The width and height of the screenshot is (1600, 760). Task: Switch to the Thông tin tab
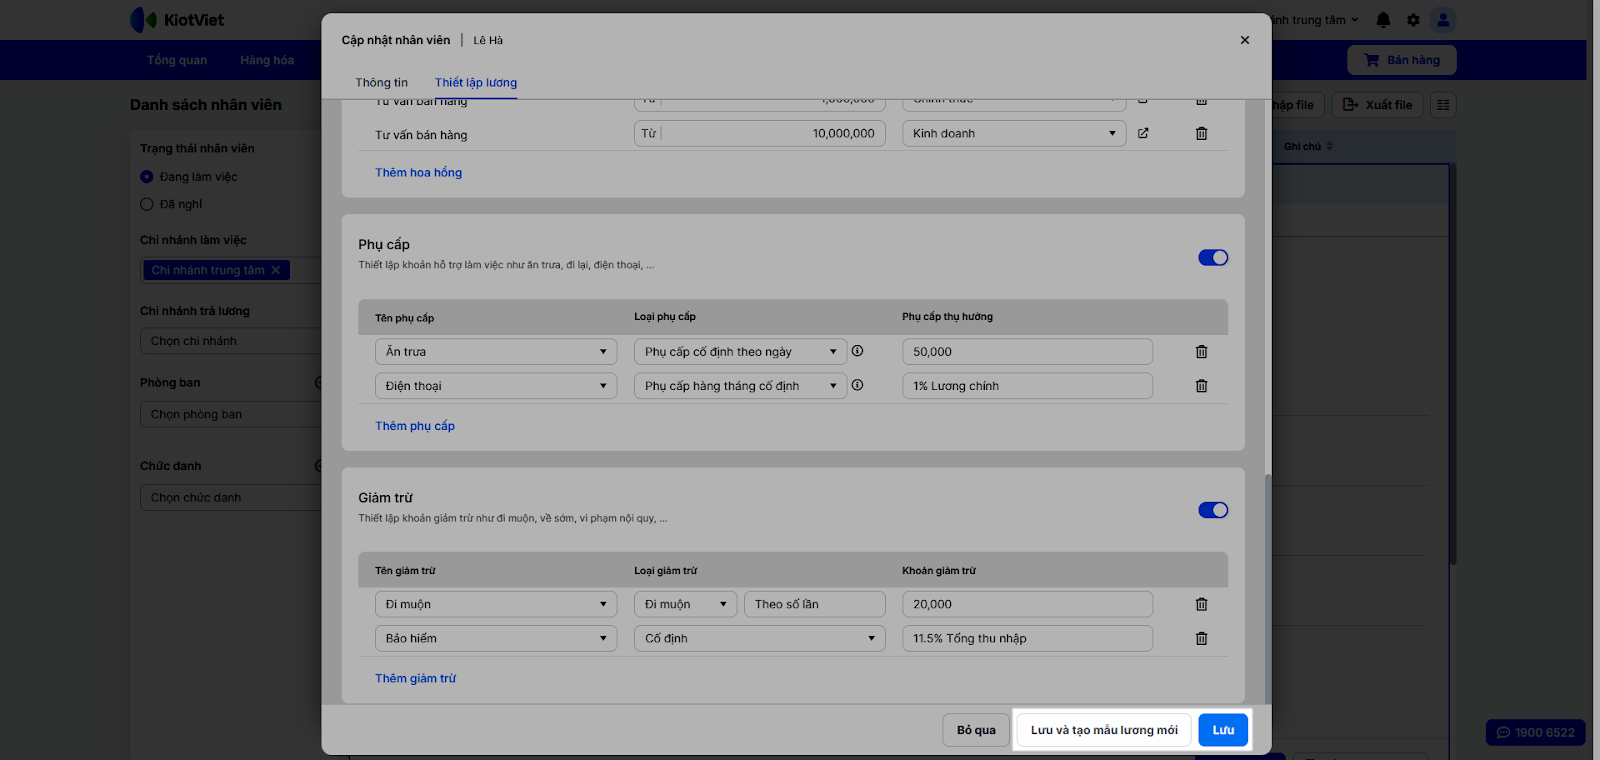pyautogui.click(x=381, y=83)
